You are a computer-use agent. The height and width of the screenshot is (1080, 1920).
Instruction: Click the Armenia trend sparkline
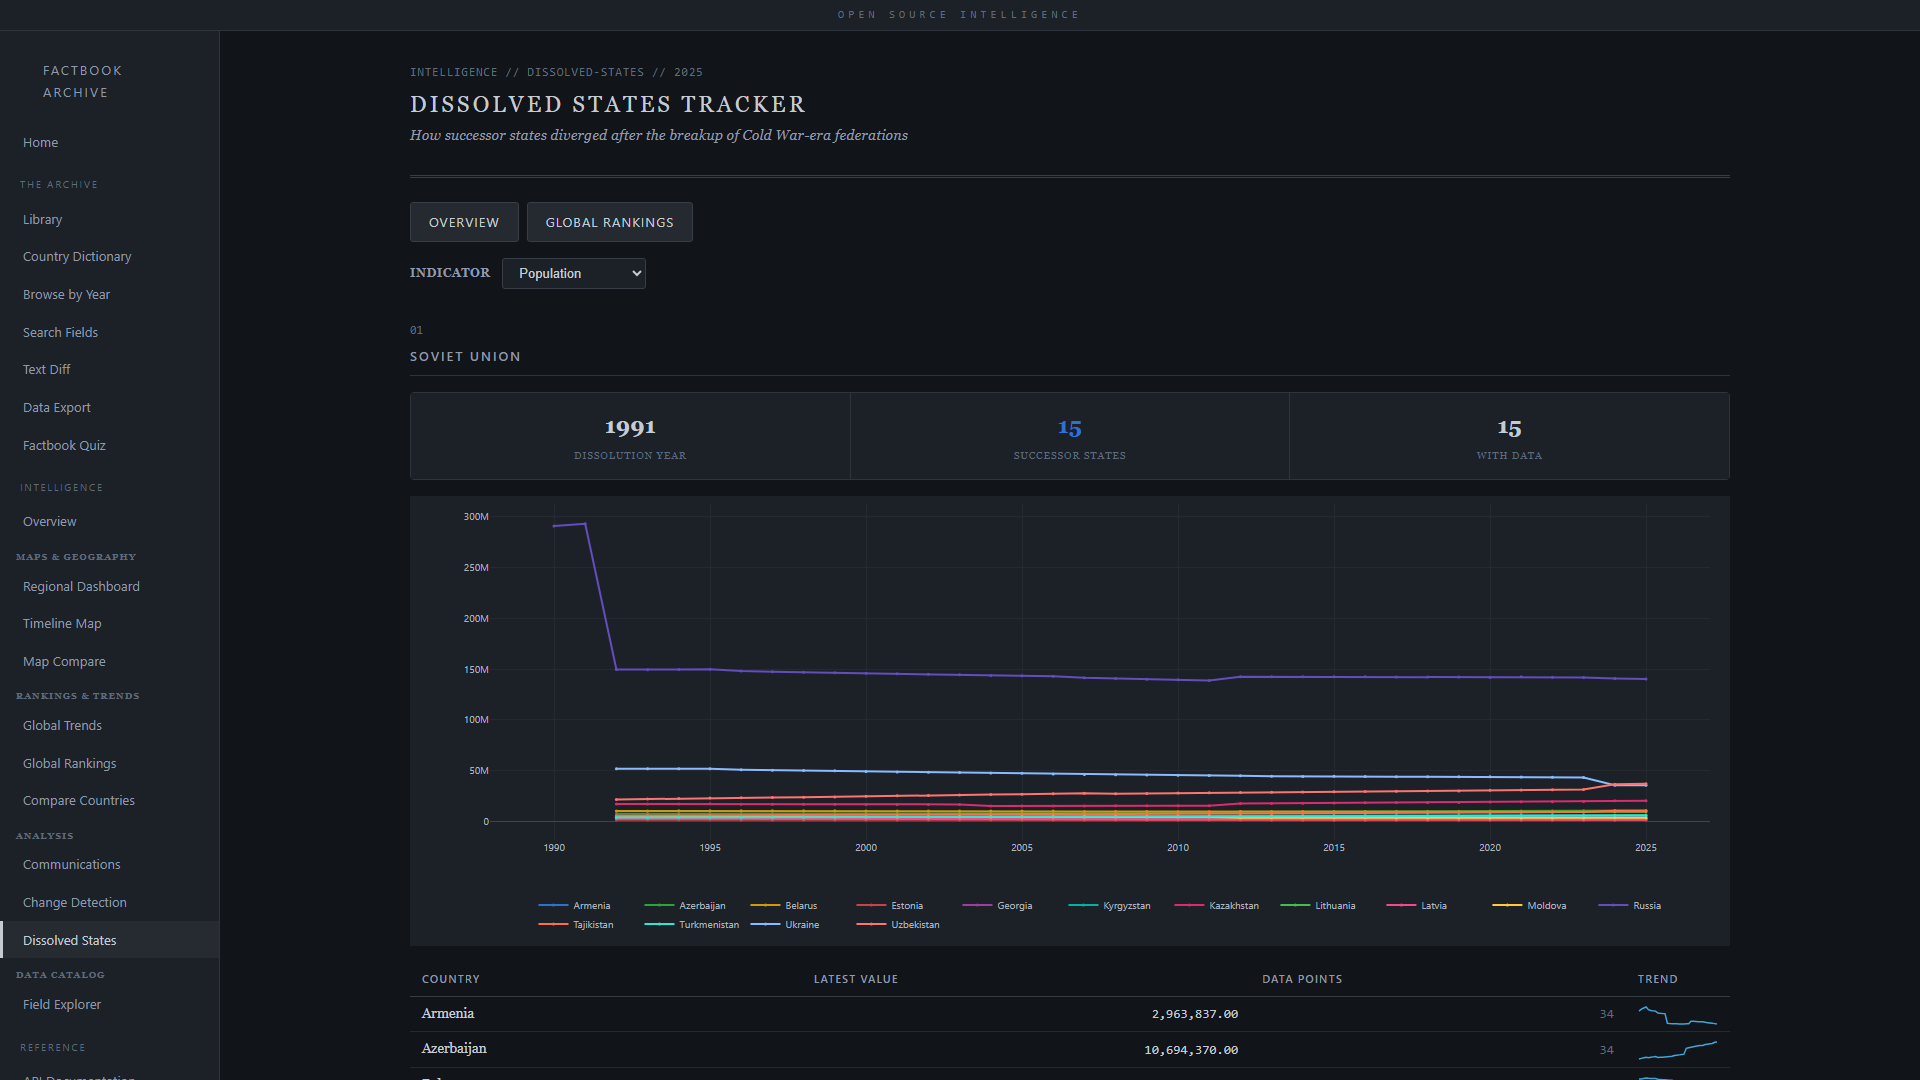click(x=1677, y=1016)
